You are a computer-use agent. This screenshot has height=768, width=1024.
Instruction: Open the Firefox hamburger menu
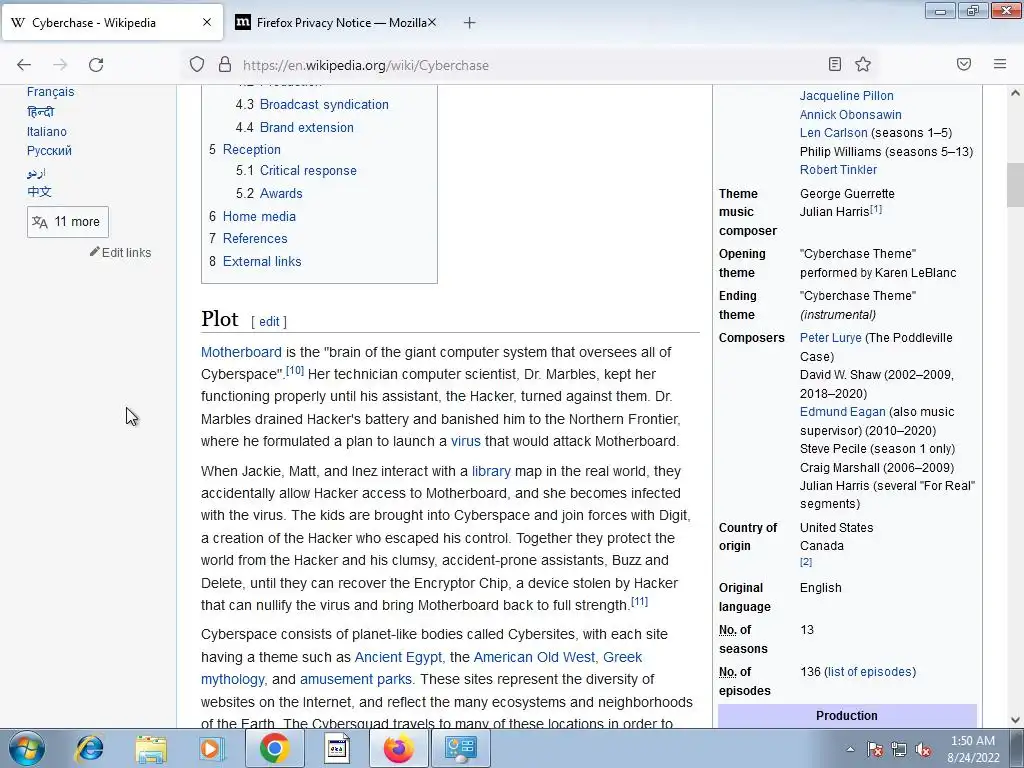[1000, 64]
